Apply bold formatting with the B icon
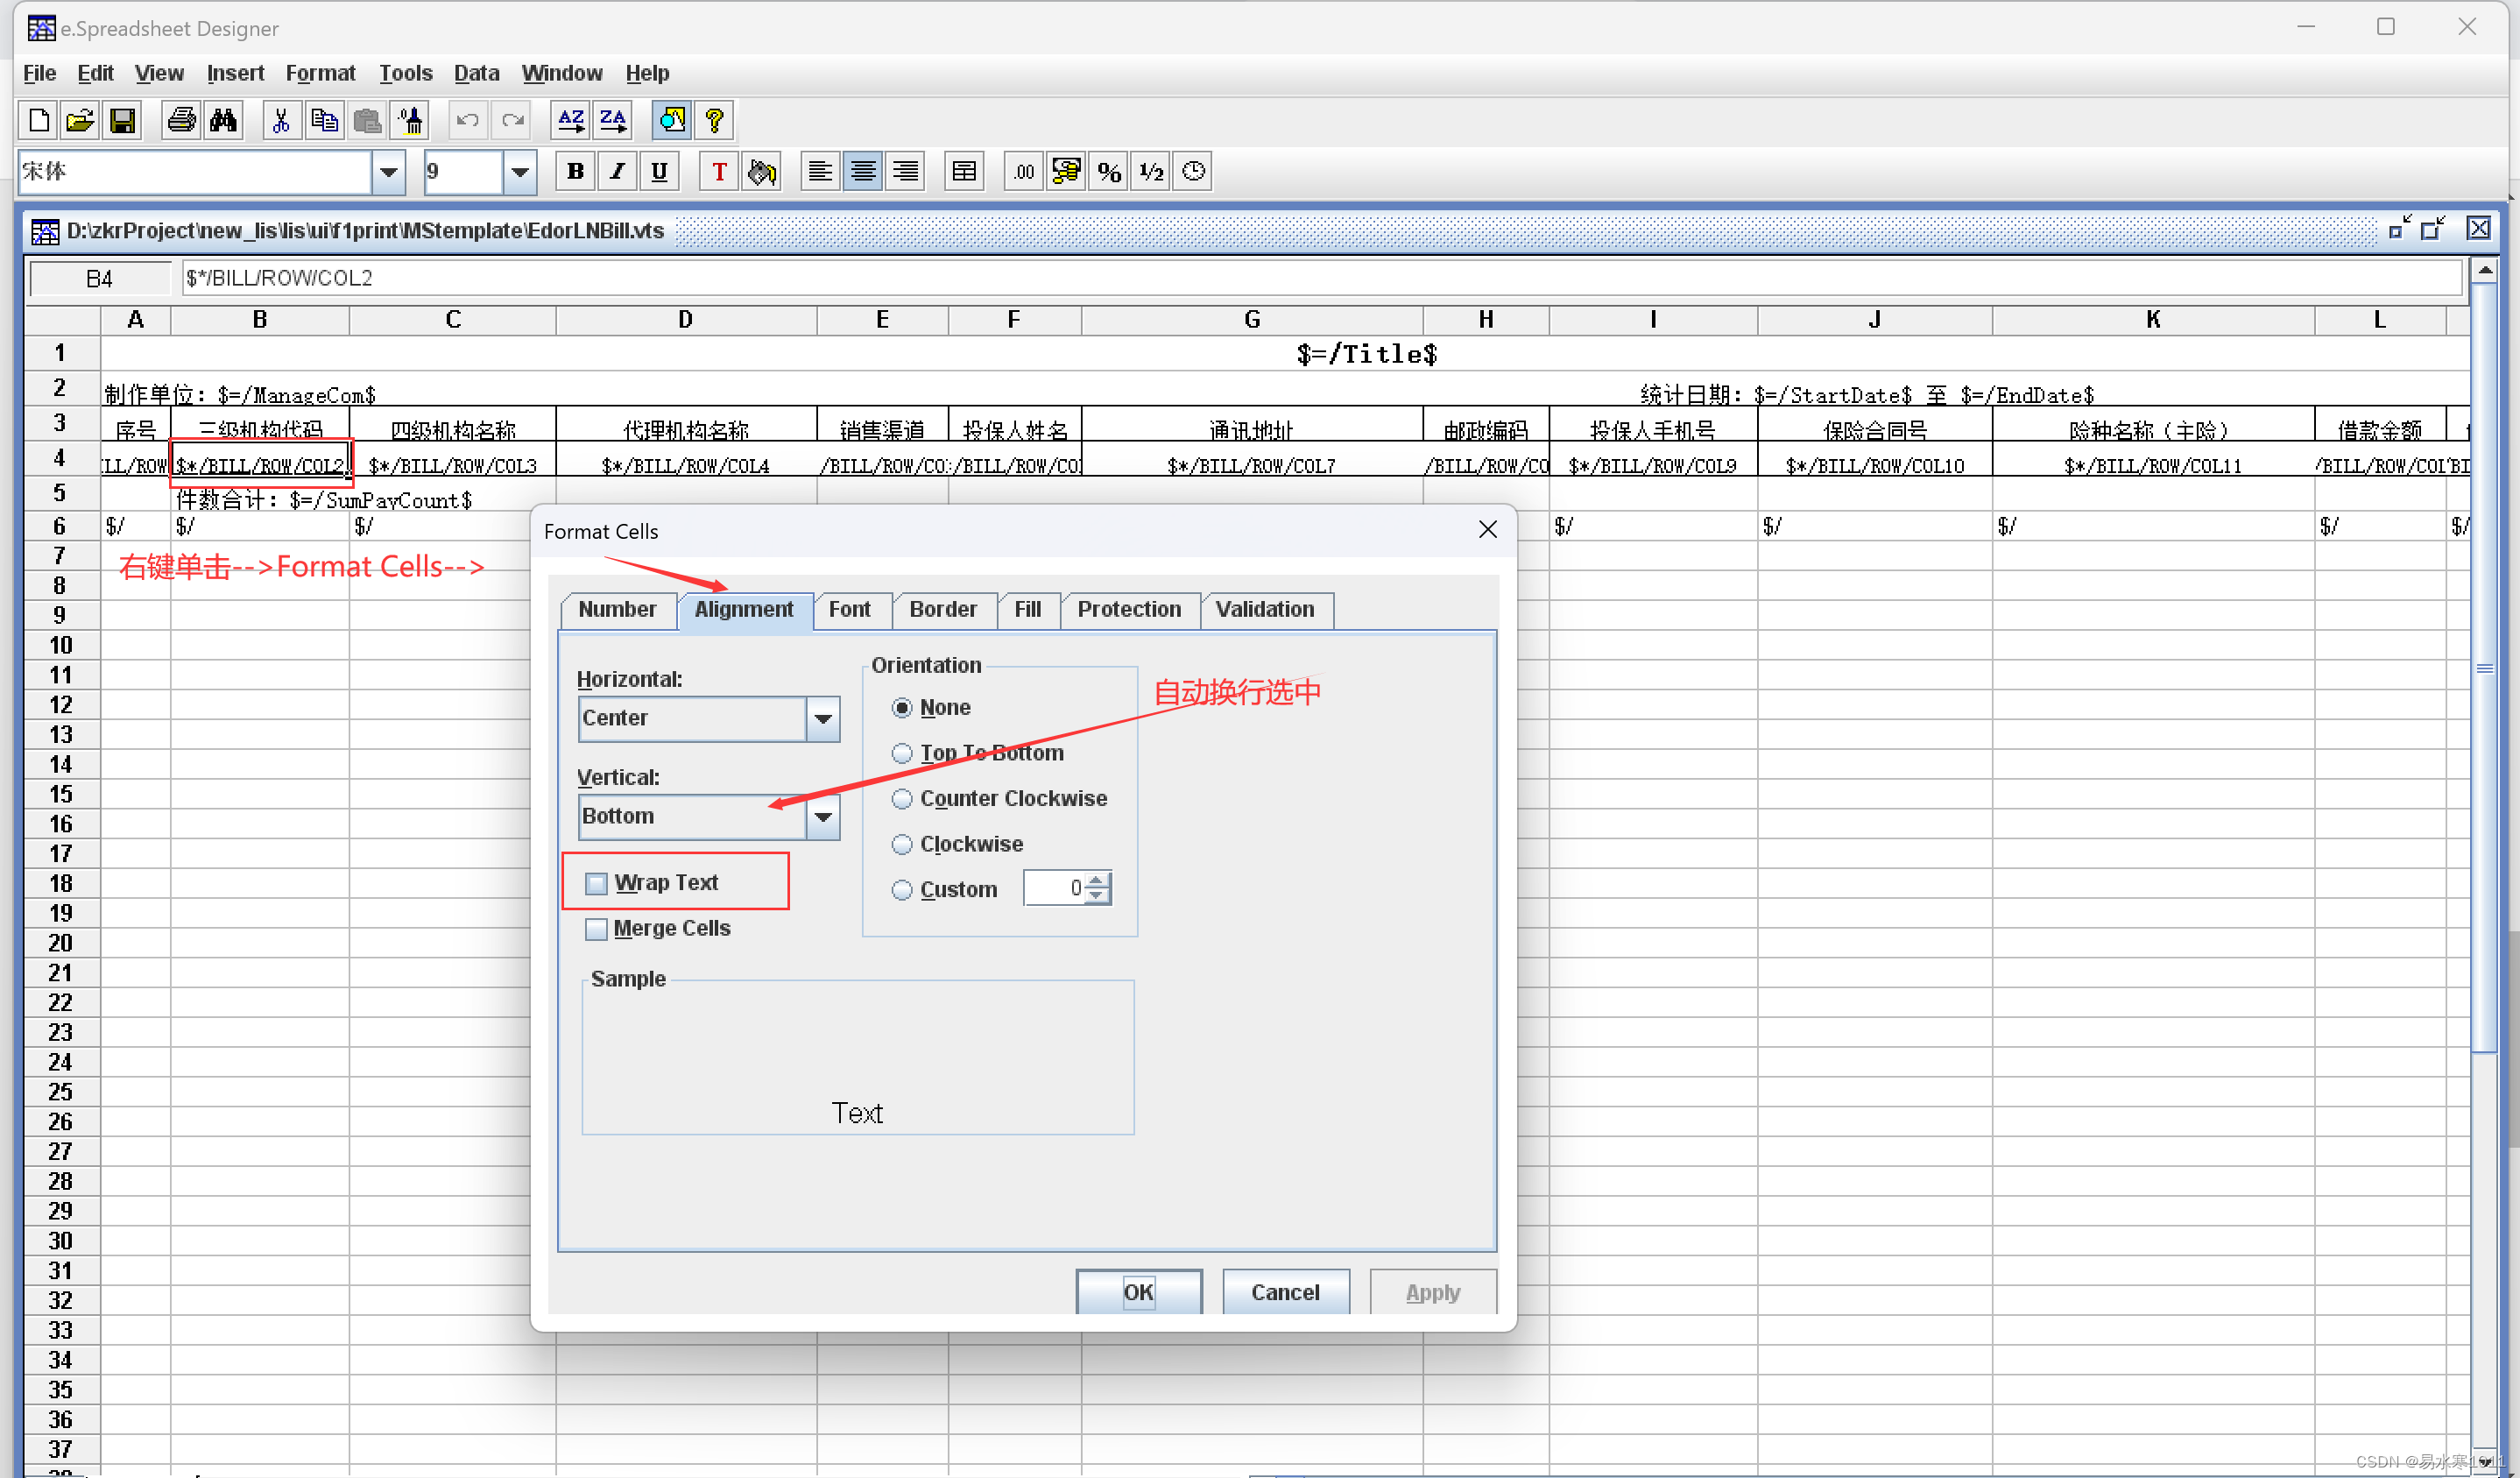 click(575, 171)
